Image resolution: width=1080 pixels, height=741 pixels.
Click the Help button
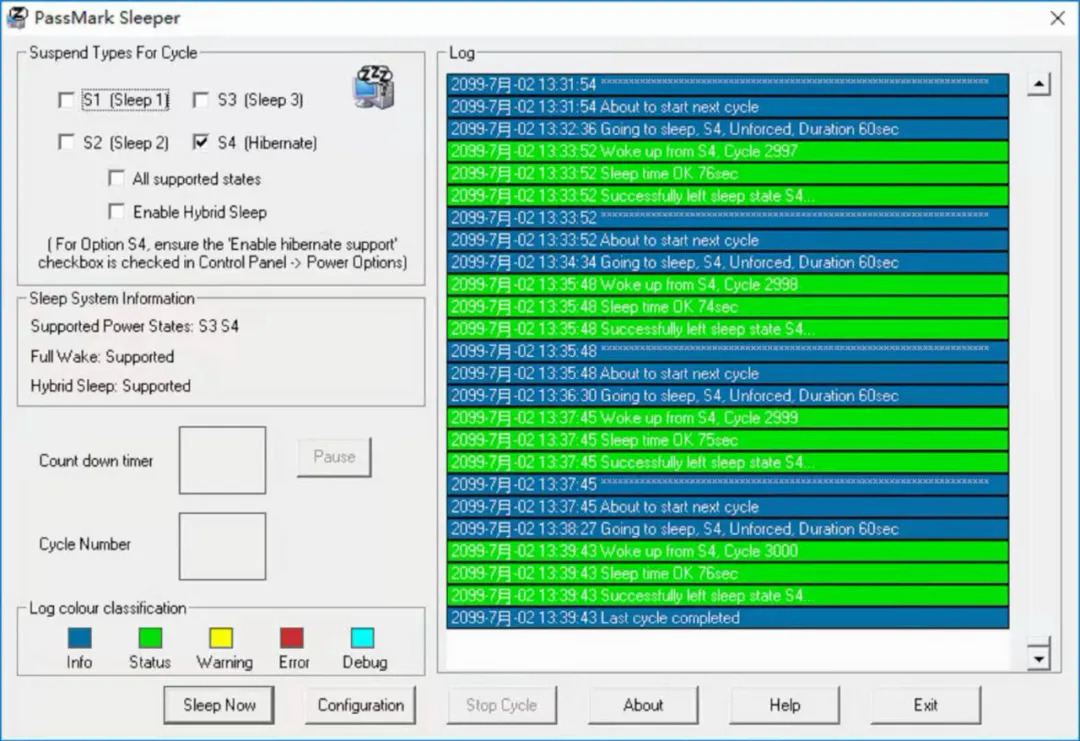click(784, 705)
